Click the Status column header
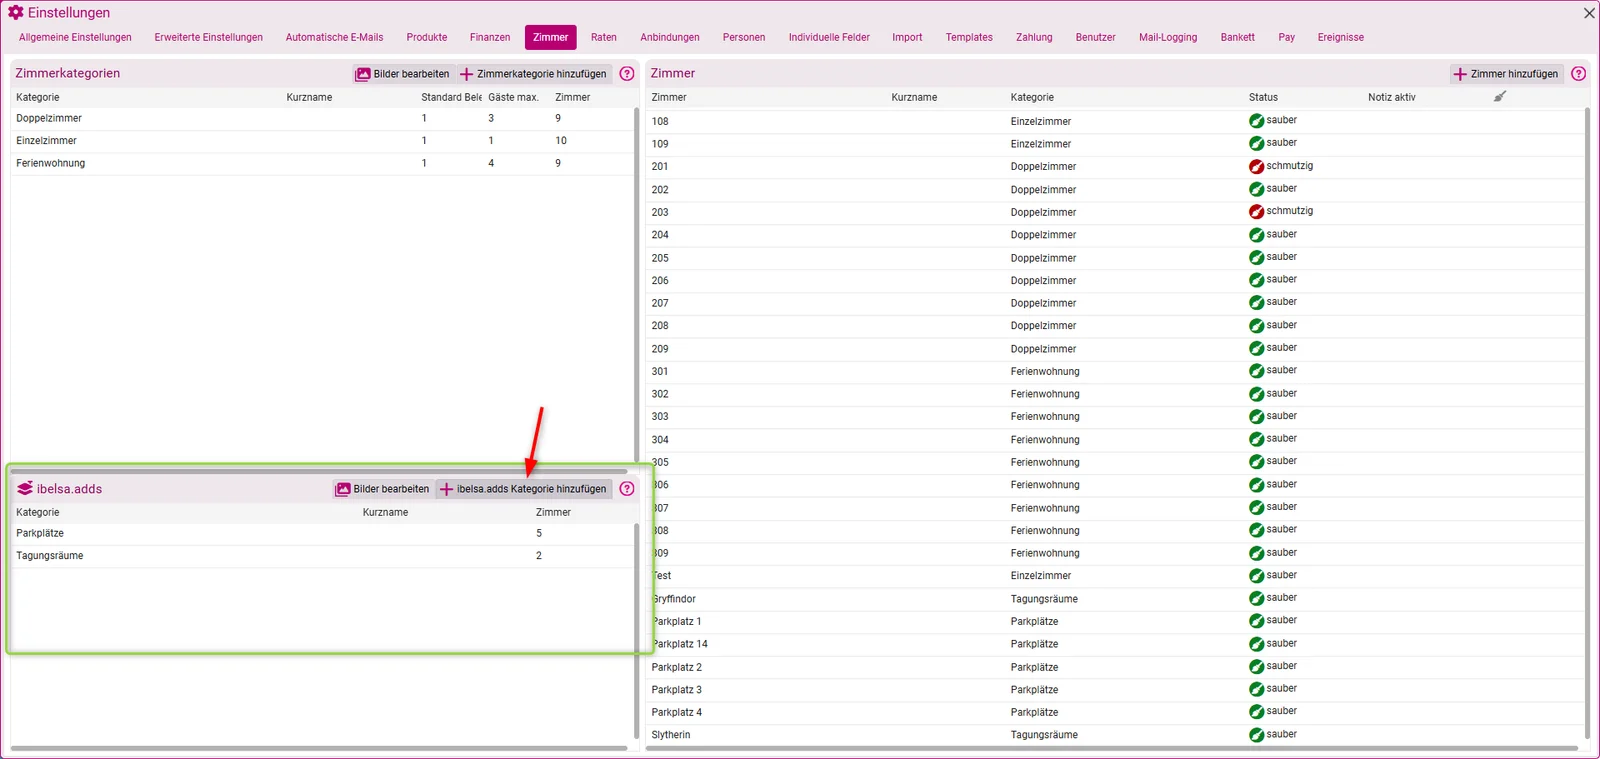Viewport: 1600px width, 759px height. point(1263,97)
